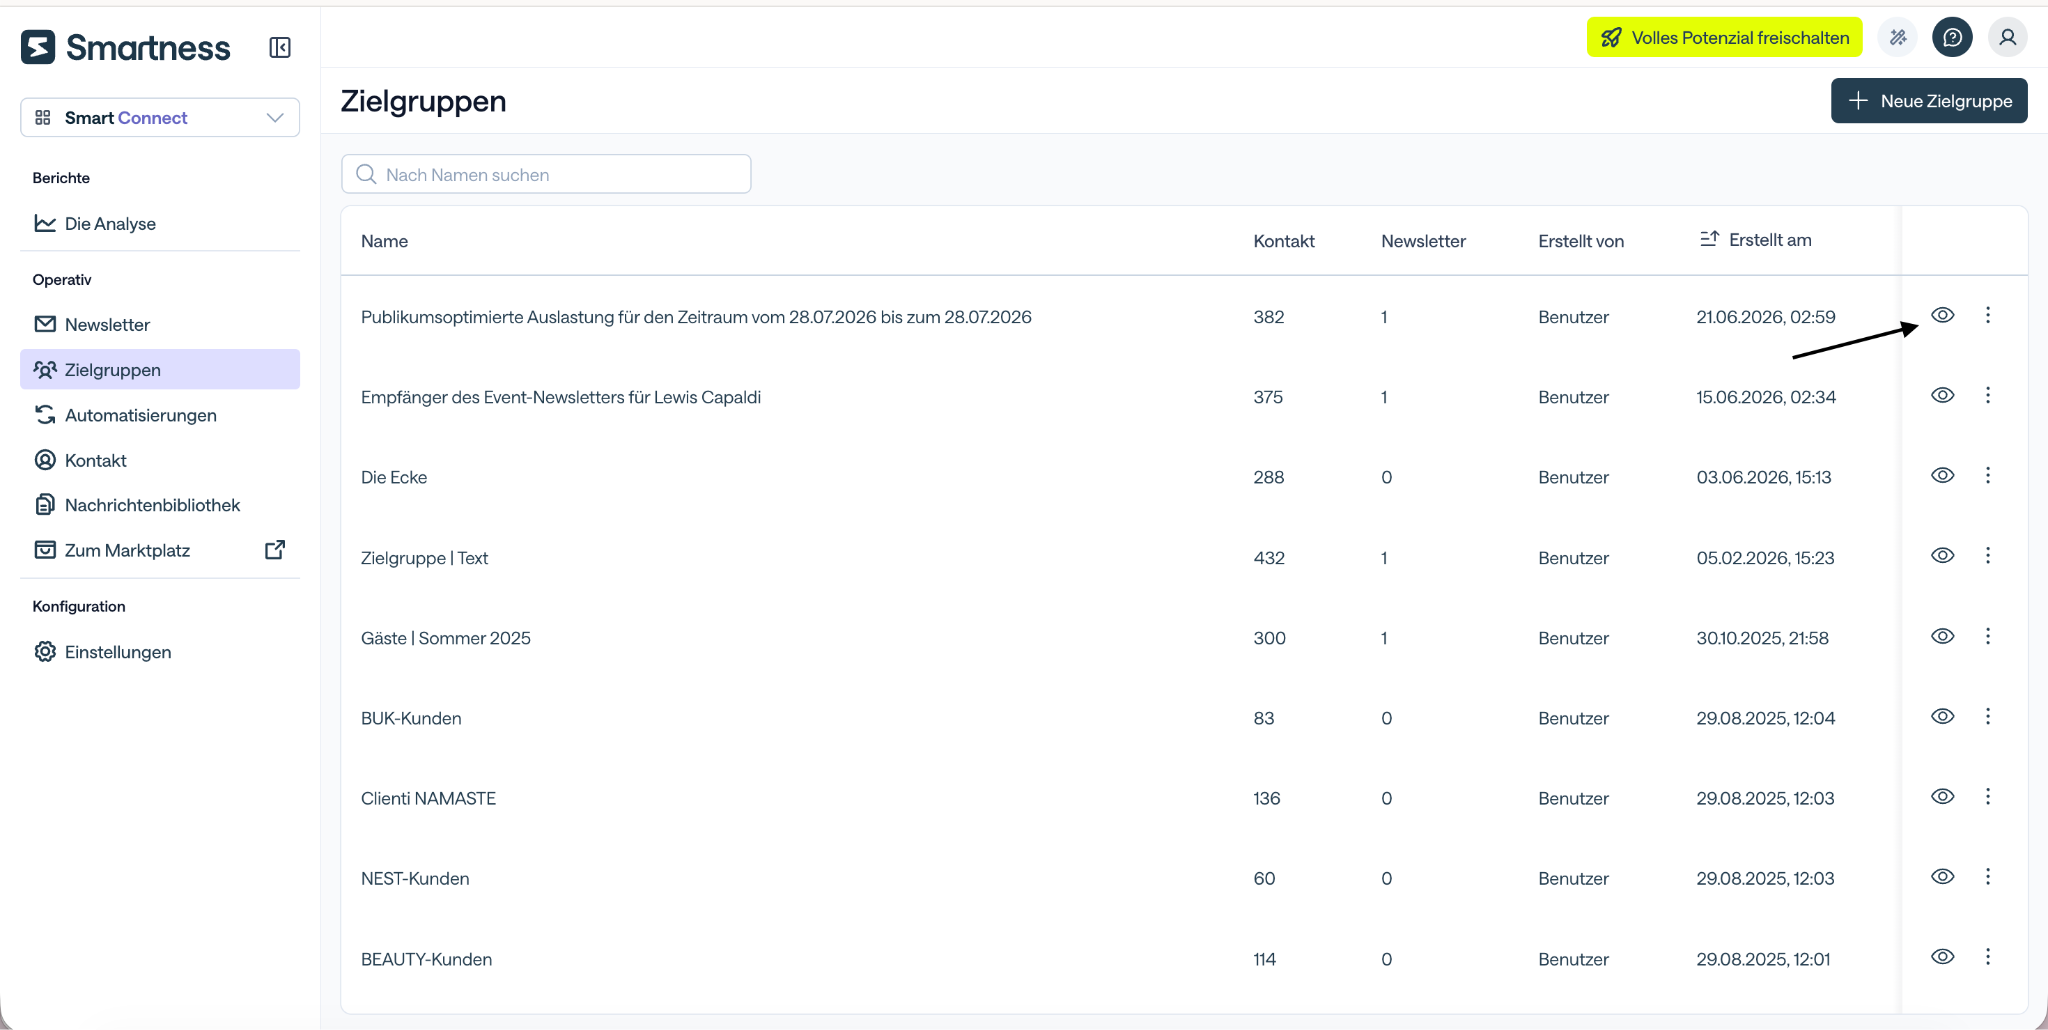The image size is (2048, 1030).
Task: Open more options for NEST-Kunden row
Action: [x=1988, y=877]
